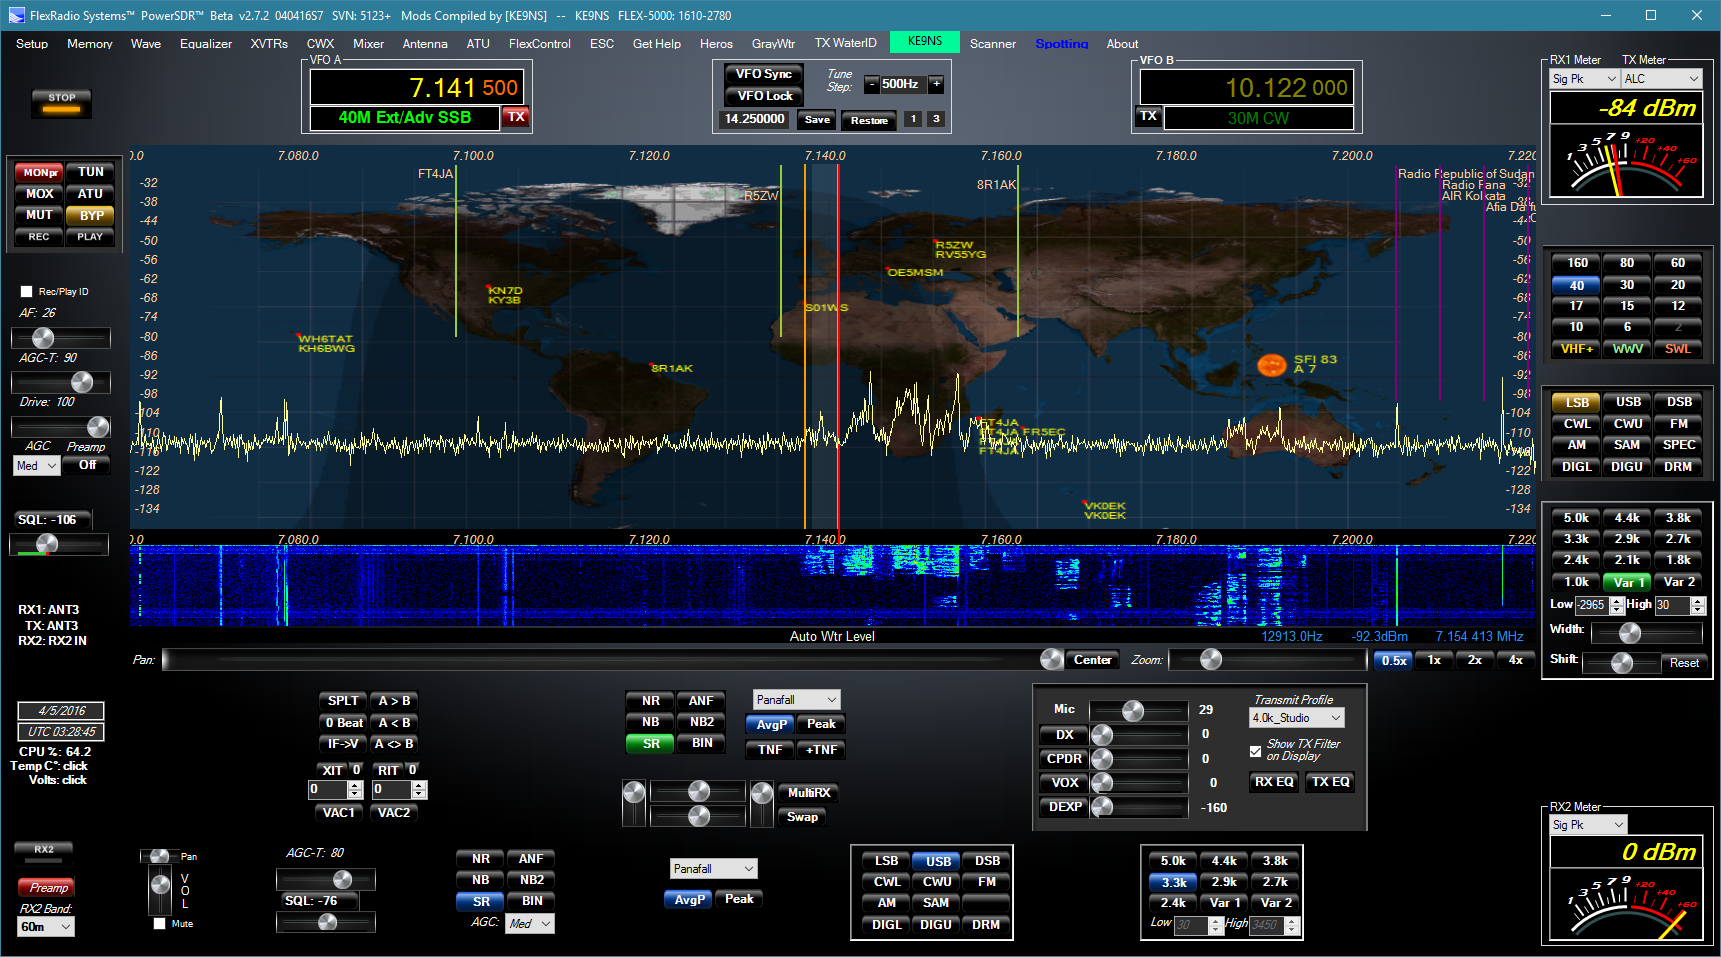Image resolution: width=1721 pixels, height=957 pixels.
Task: Activate BIN binaural mode
Action: 701,743
